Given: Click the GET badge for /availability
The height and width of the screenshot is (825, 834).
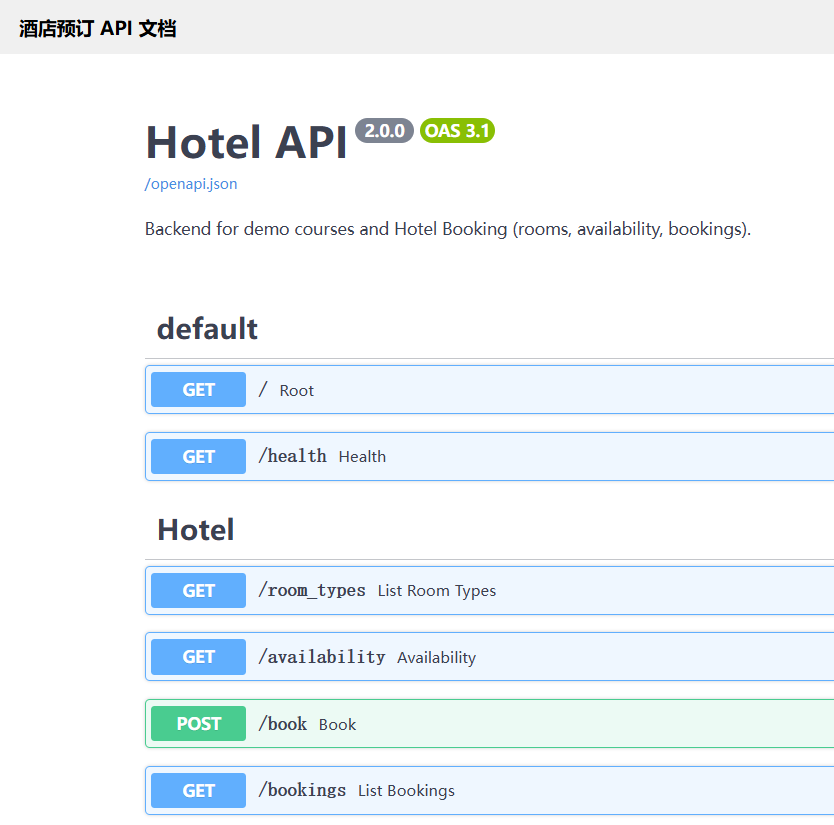Looking at the screenshot, I should [198, 657].
